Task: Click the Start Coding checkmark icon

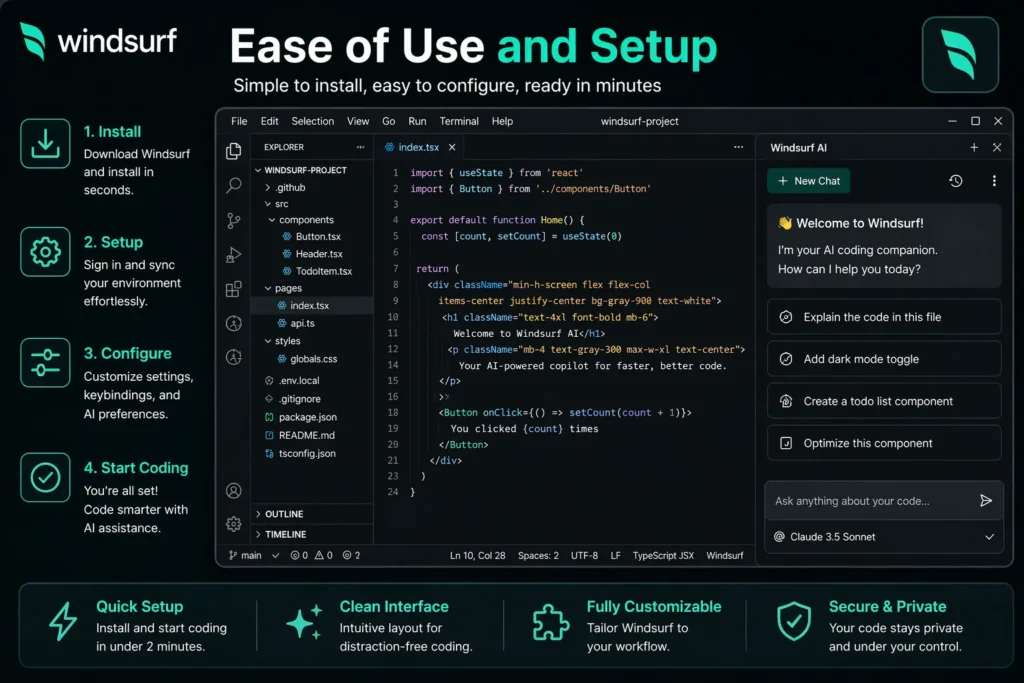Action: 45,477
